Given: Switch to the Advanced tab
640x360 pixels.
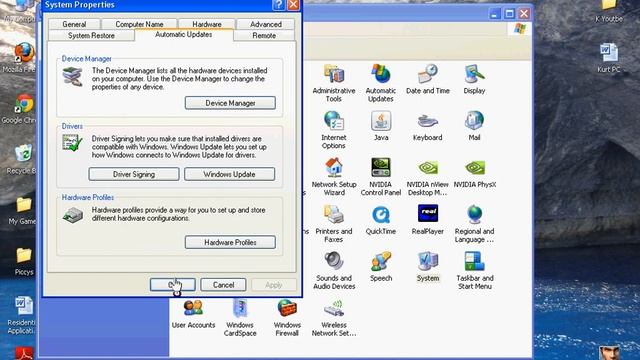Looking at the screenshot, I should [x=266, y=24].
